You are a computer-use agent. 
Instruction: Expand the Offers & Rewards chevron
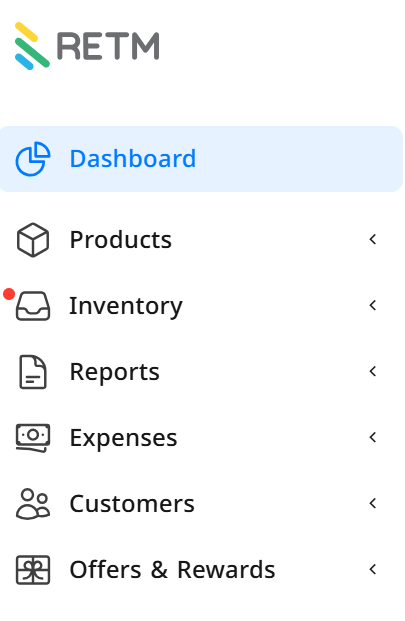coord(373,569)
